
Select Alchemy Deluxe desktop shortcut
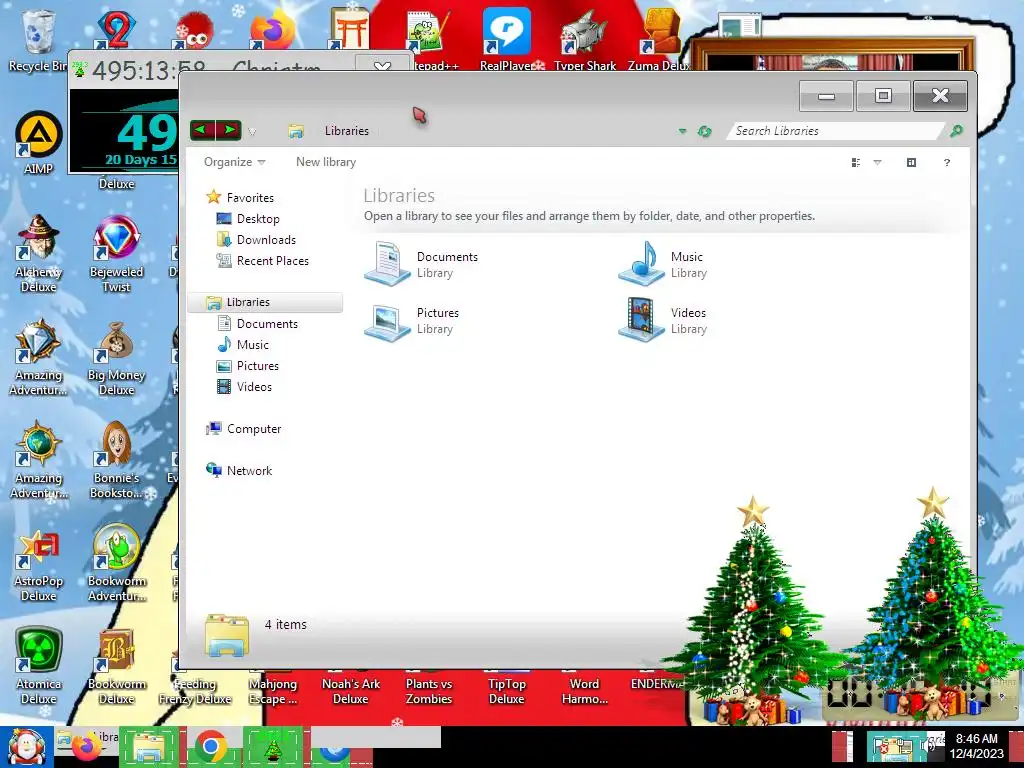click(x=39, y=253)
